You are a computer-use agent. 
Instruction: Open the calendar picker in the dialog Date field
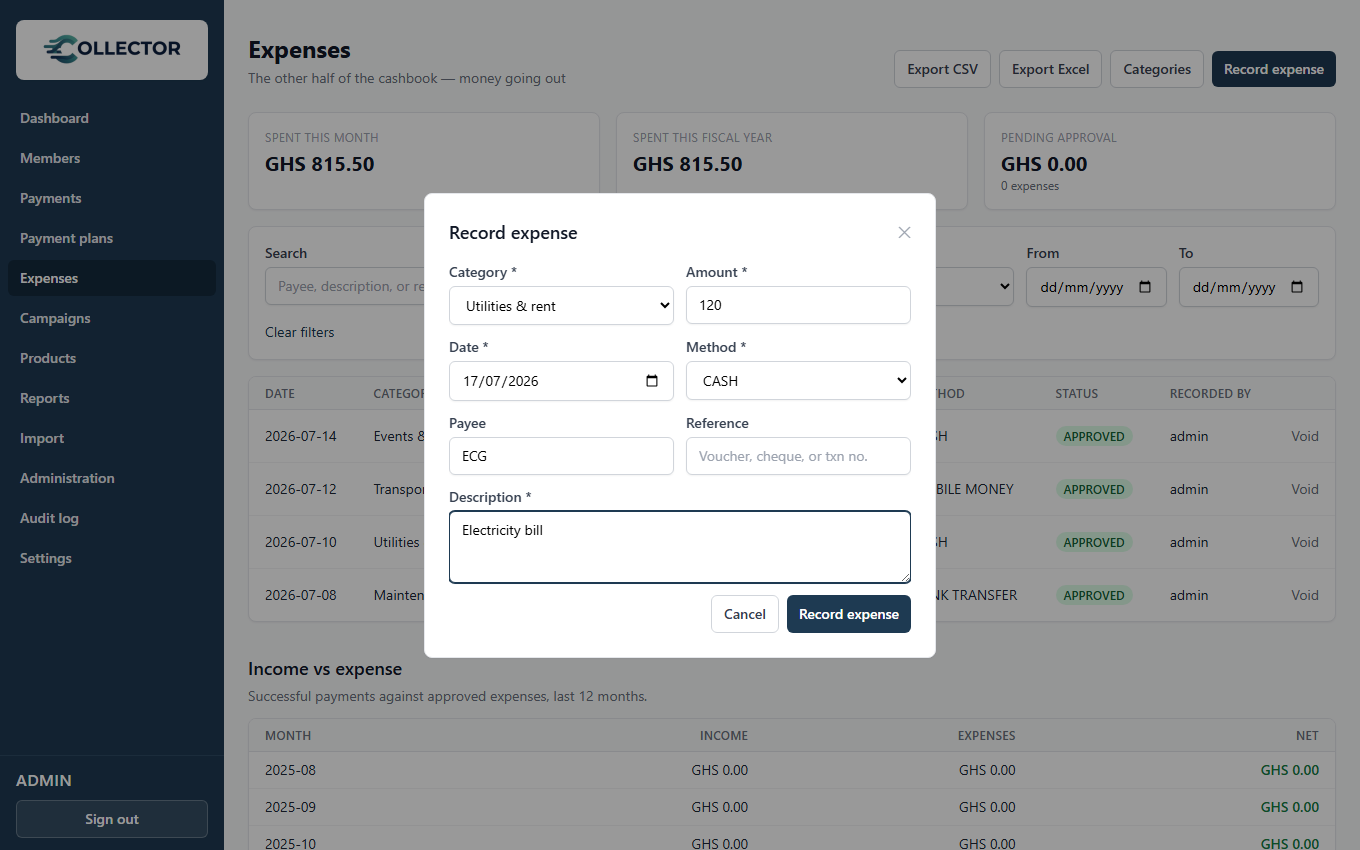(x=652, y=381)
